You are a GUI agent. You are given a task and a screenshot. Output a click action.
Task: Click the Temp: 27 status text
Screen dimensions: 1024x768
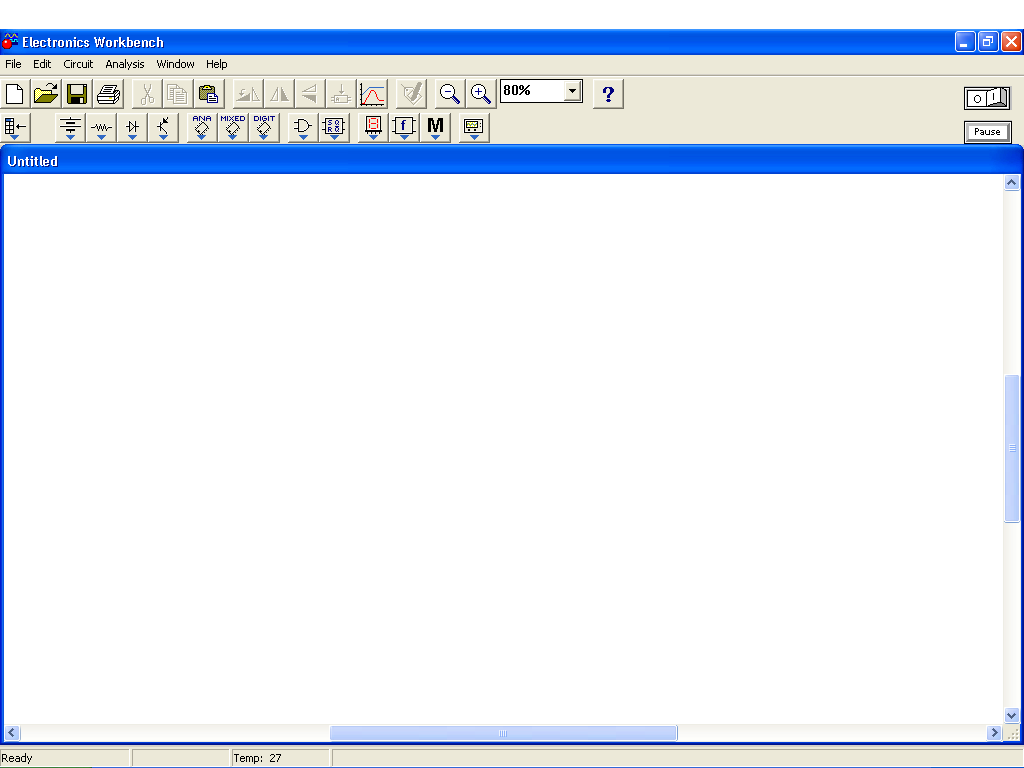click(x=257, y=758)
